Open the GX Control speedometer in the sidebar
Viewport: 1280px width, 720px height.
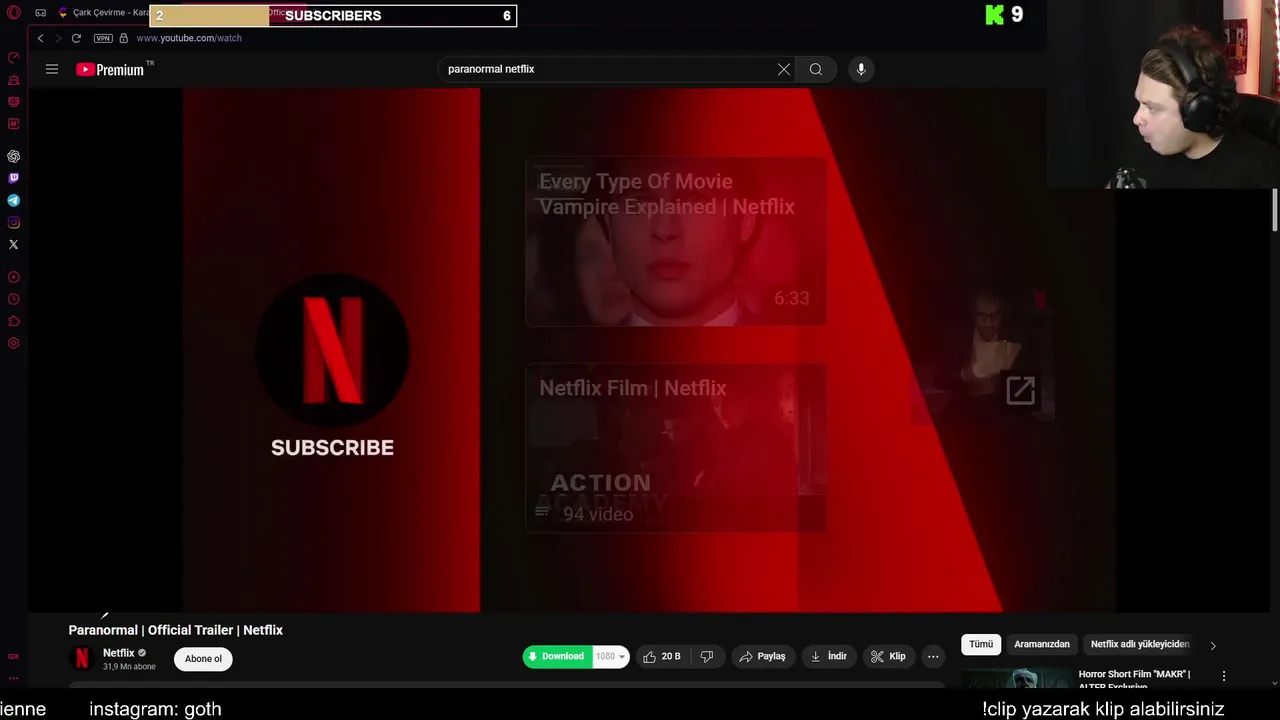tap(14, 58)
